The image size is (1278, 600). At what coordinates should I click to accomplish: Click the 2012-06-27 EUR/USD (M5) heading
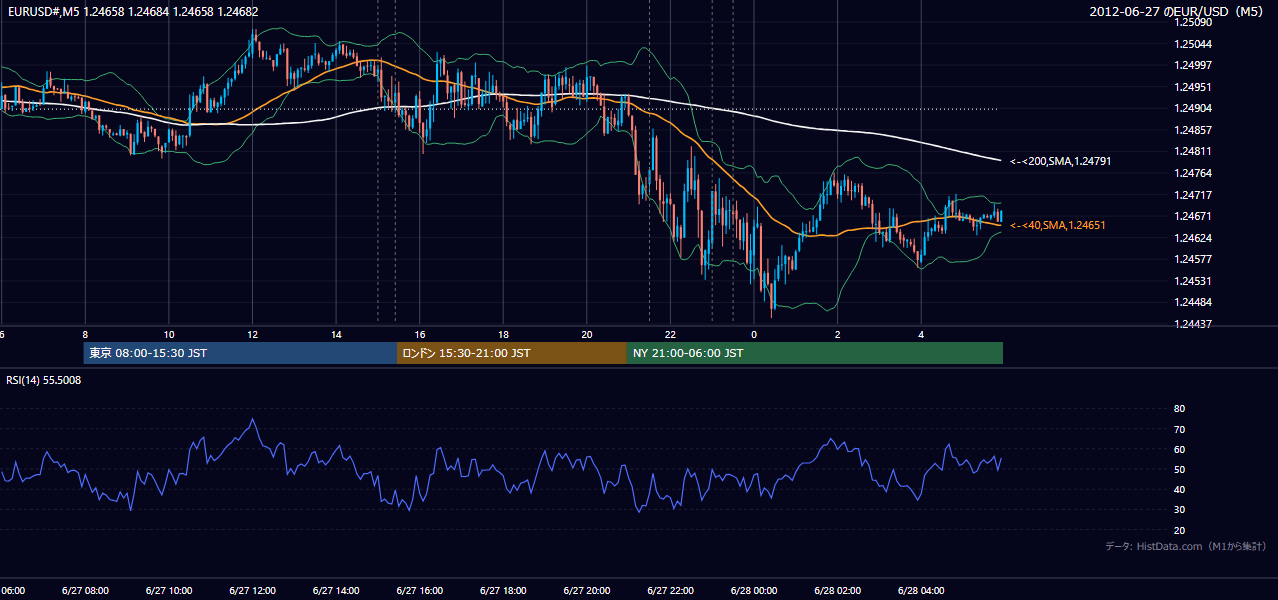1178,12
